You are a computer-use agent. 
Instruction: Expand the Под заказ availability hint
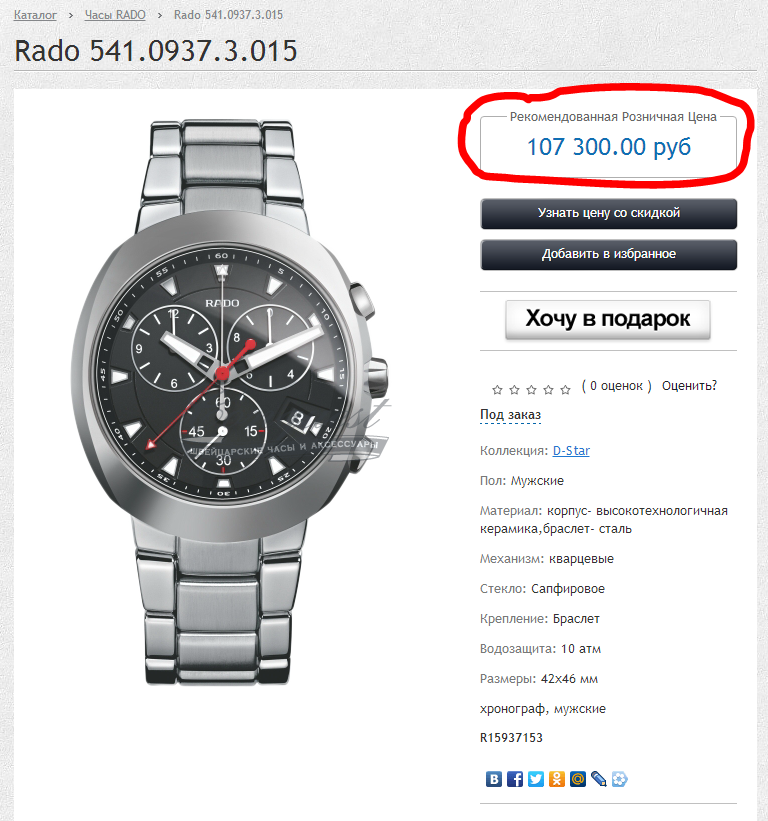[x=510, y=415]
